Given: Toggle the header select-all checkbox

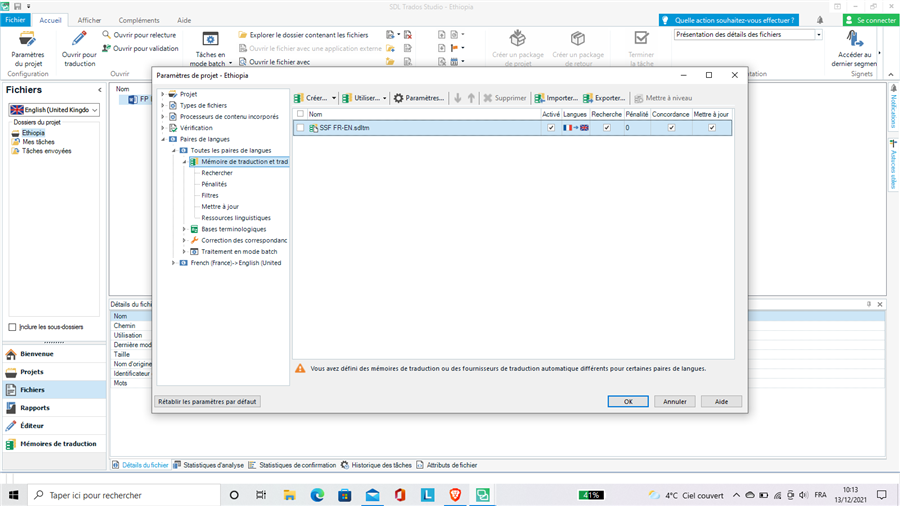Looking at the screenshot, I should tap(300, 114).
